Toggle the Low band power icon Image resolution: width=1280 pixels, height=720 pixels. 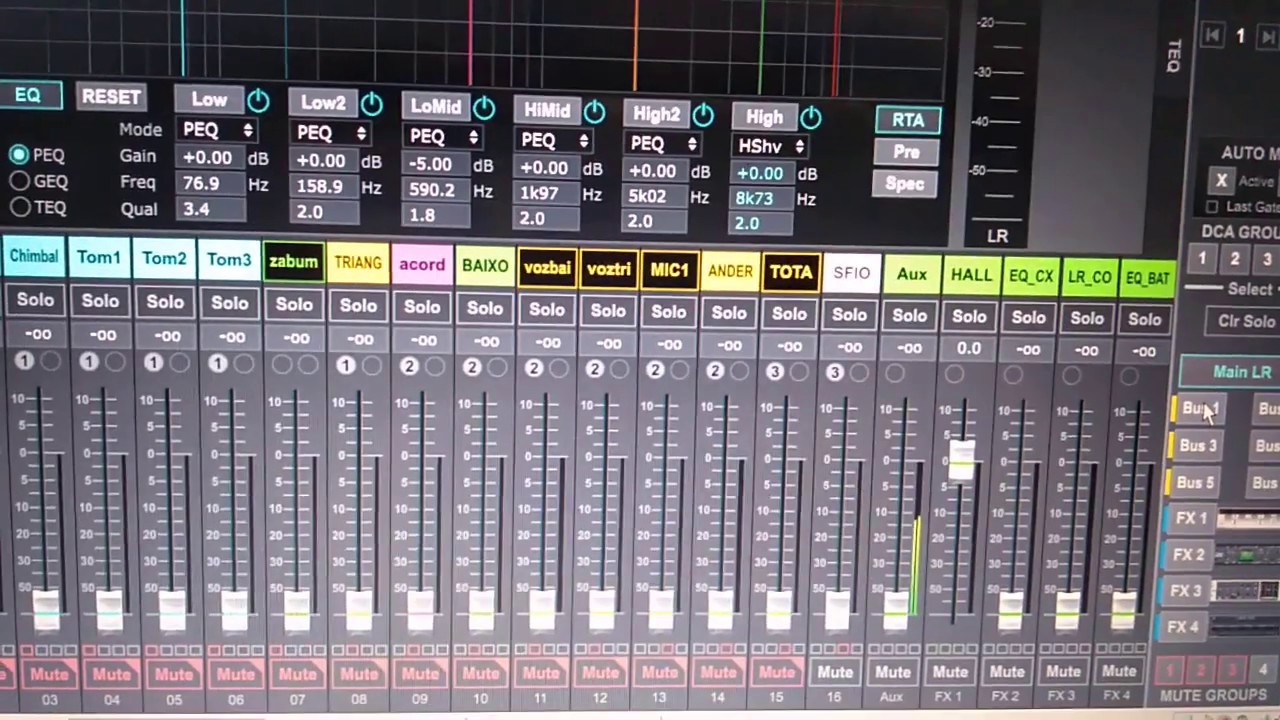tap(258, 100)
